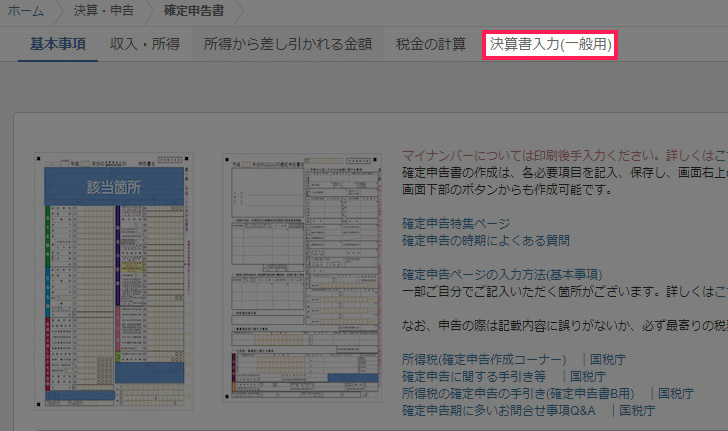Select the 確定申告書 breadcrumb item
Viewport: 728px width, 431px height.
tap(193, 12)
